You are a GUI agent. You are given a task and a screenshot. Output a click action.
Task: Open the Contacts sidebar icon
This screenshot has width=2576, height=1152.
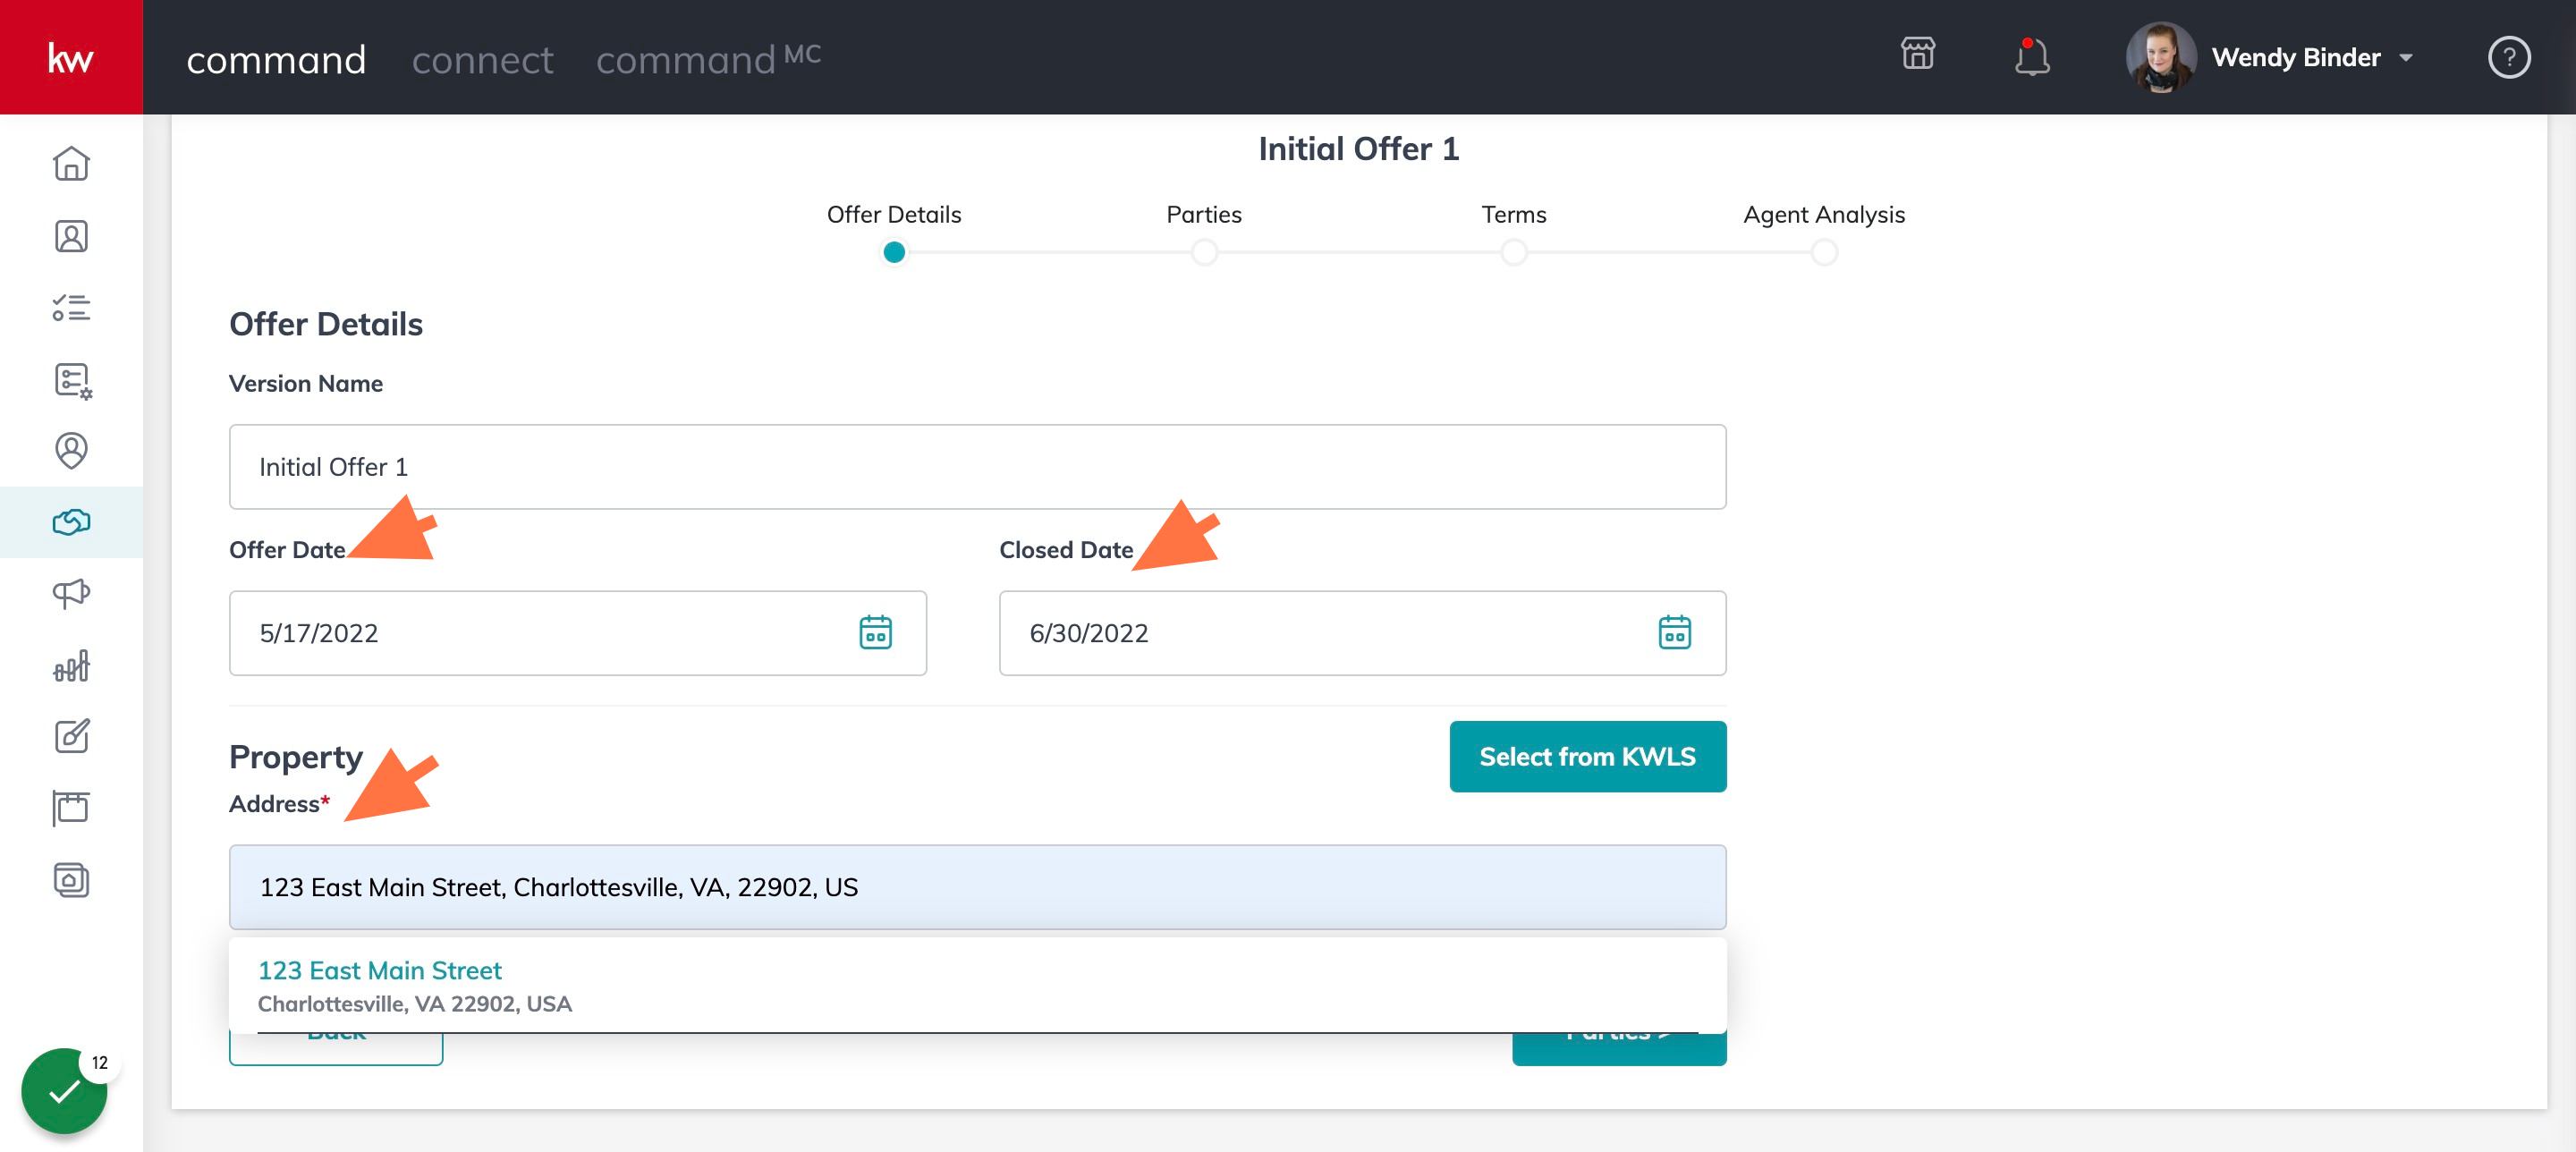tap(71, 236)
